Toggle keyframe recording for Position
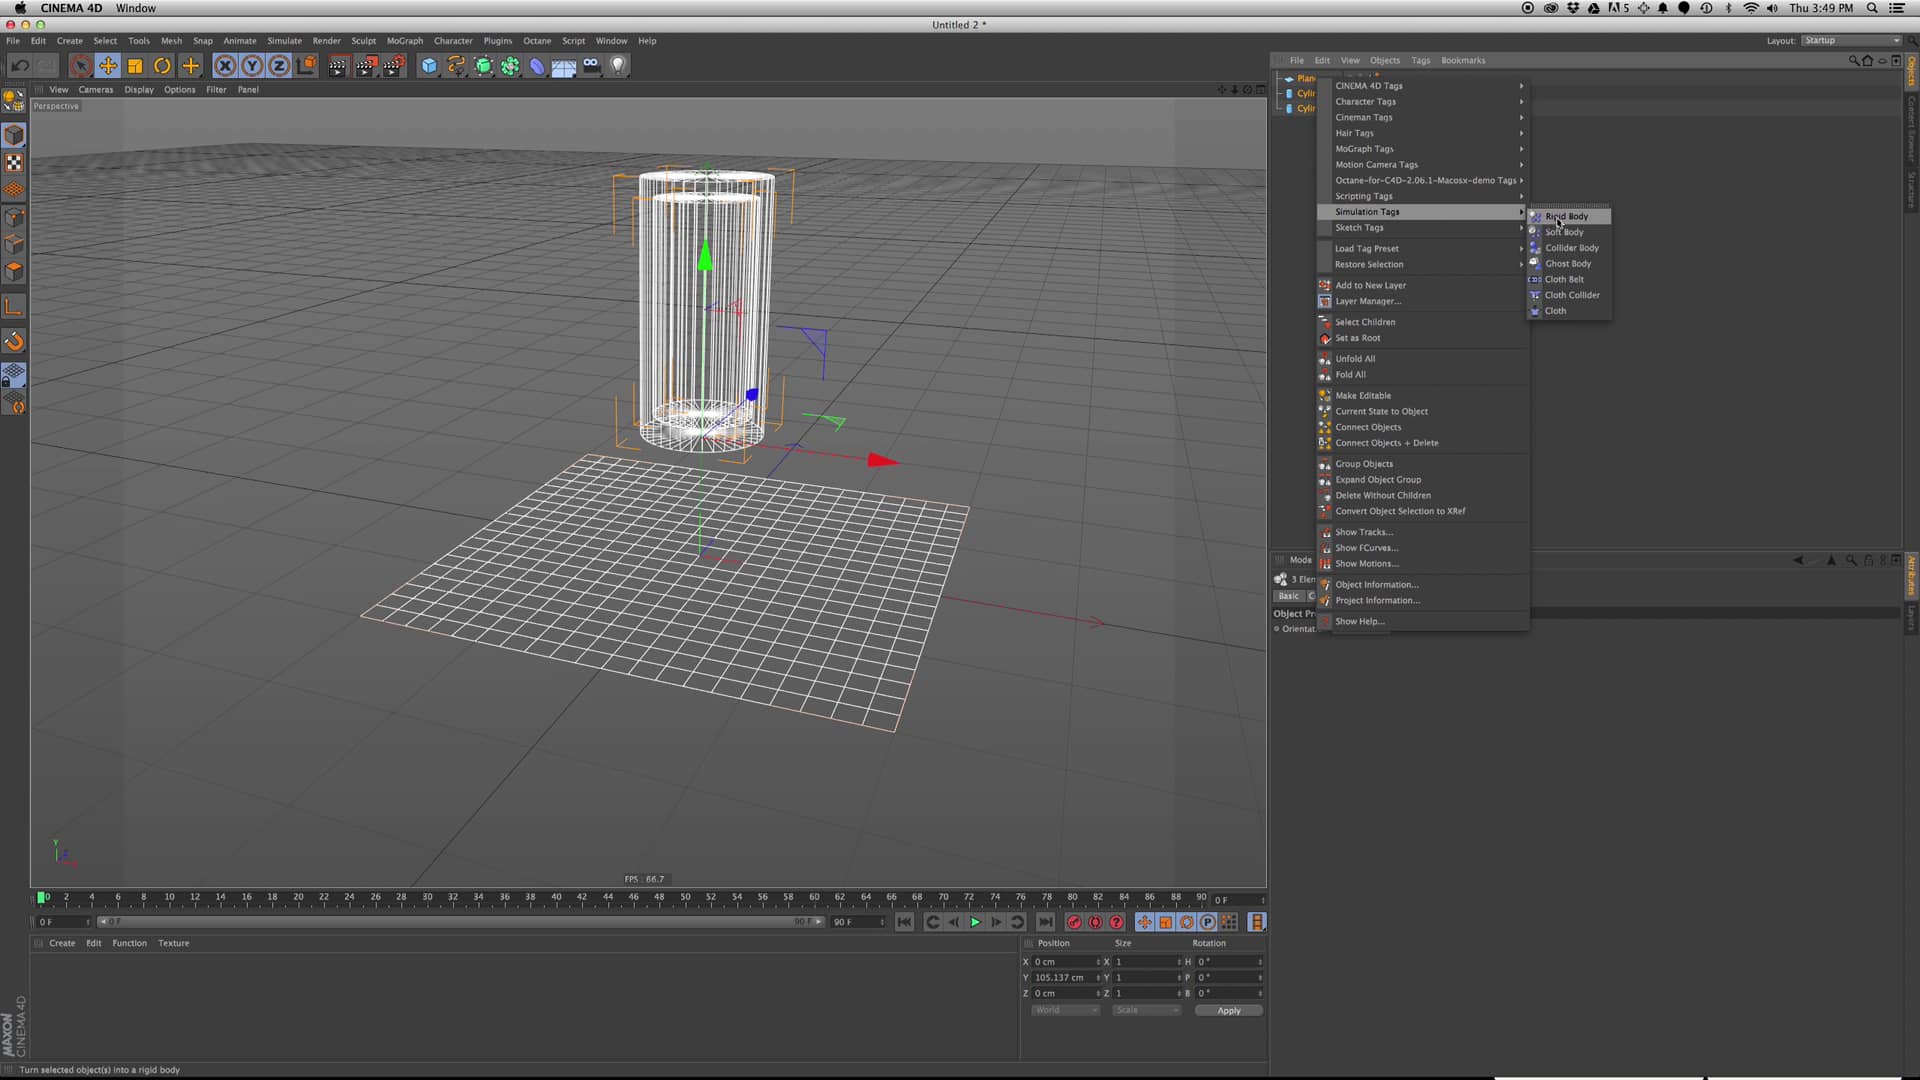Screen dimensions: 1920x1080 point(1145,922)
